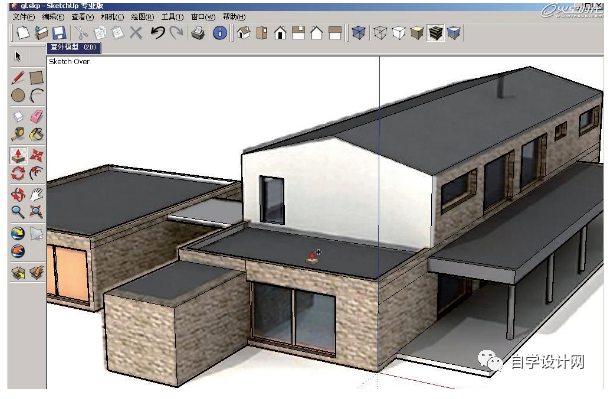This screenshot has width=613, height=399.
Task: Click the Redo arrow icon
Action: click(x=177, y=33)
